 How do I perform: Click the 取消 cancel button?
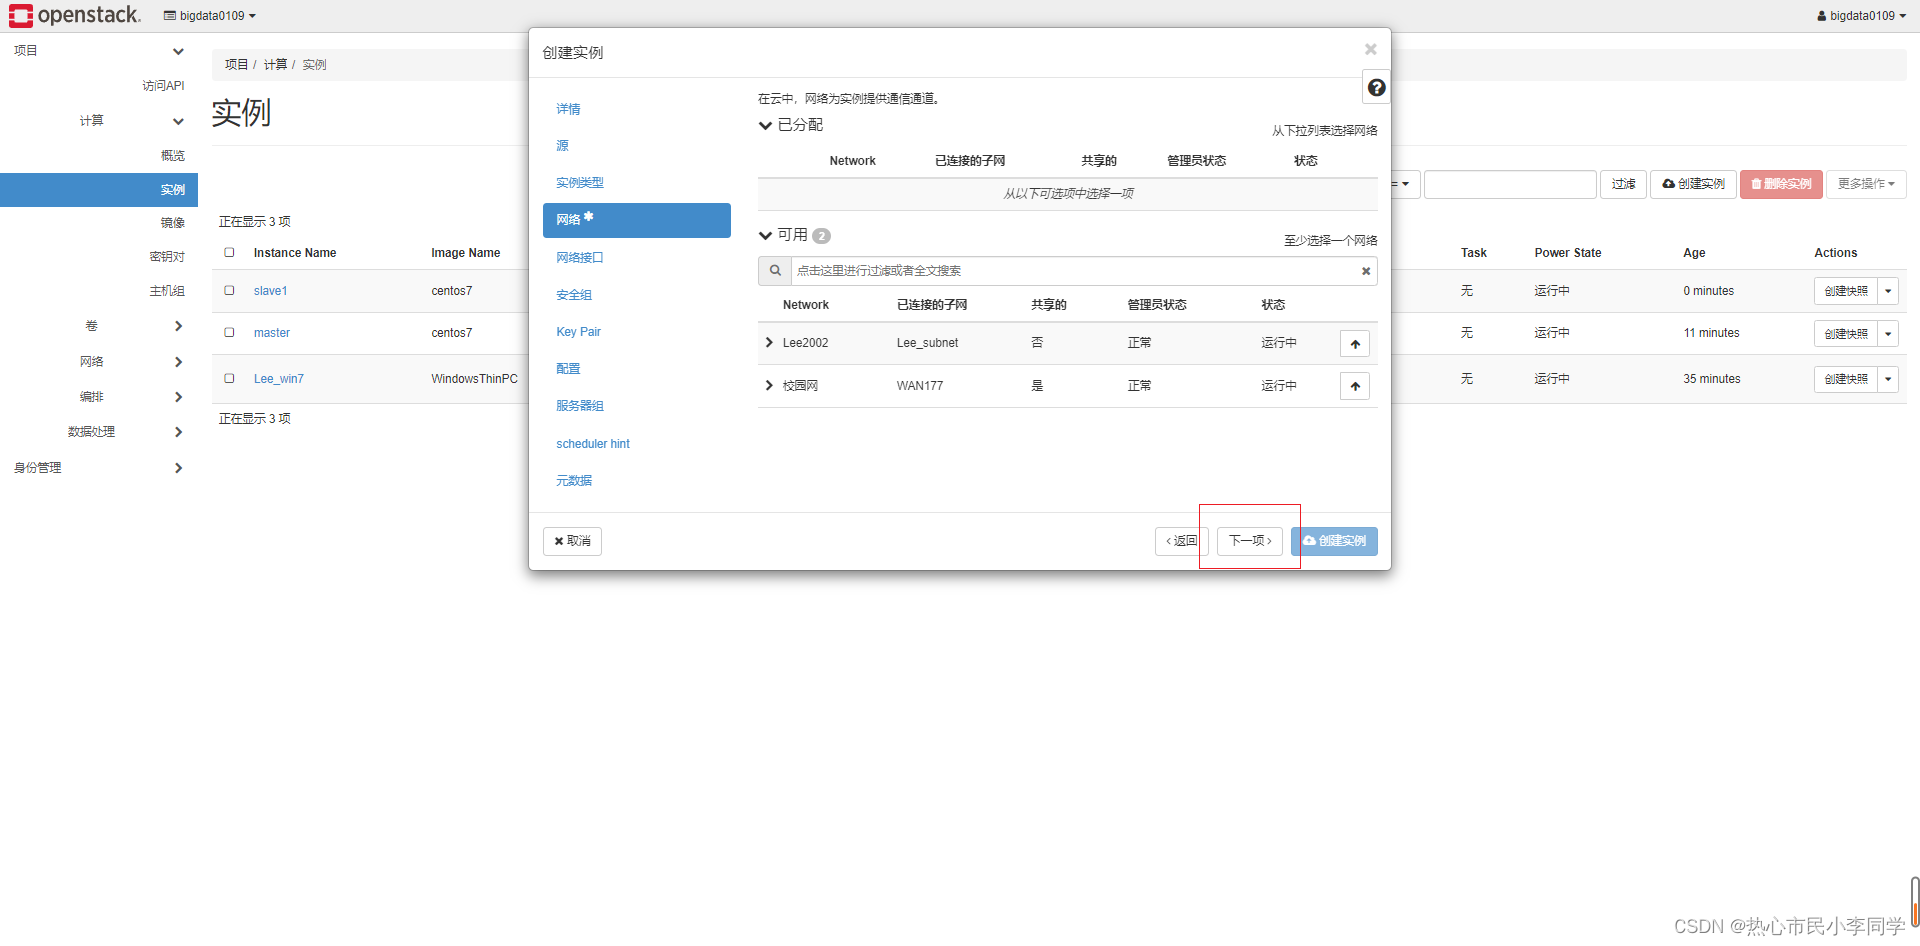tap(572, 541)
